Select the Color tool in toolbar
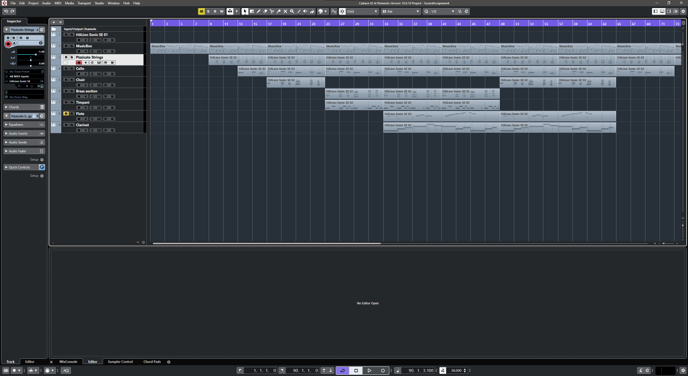The image size is (688, 376). [x=312, y=11]
